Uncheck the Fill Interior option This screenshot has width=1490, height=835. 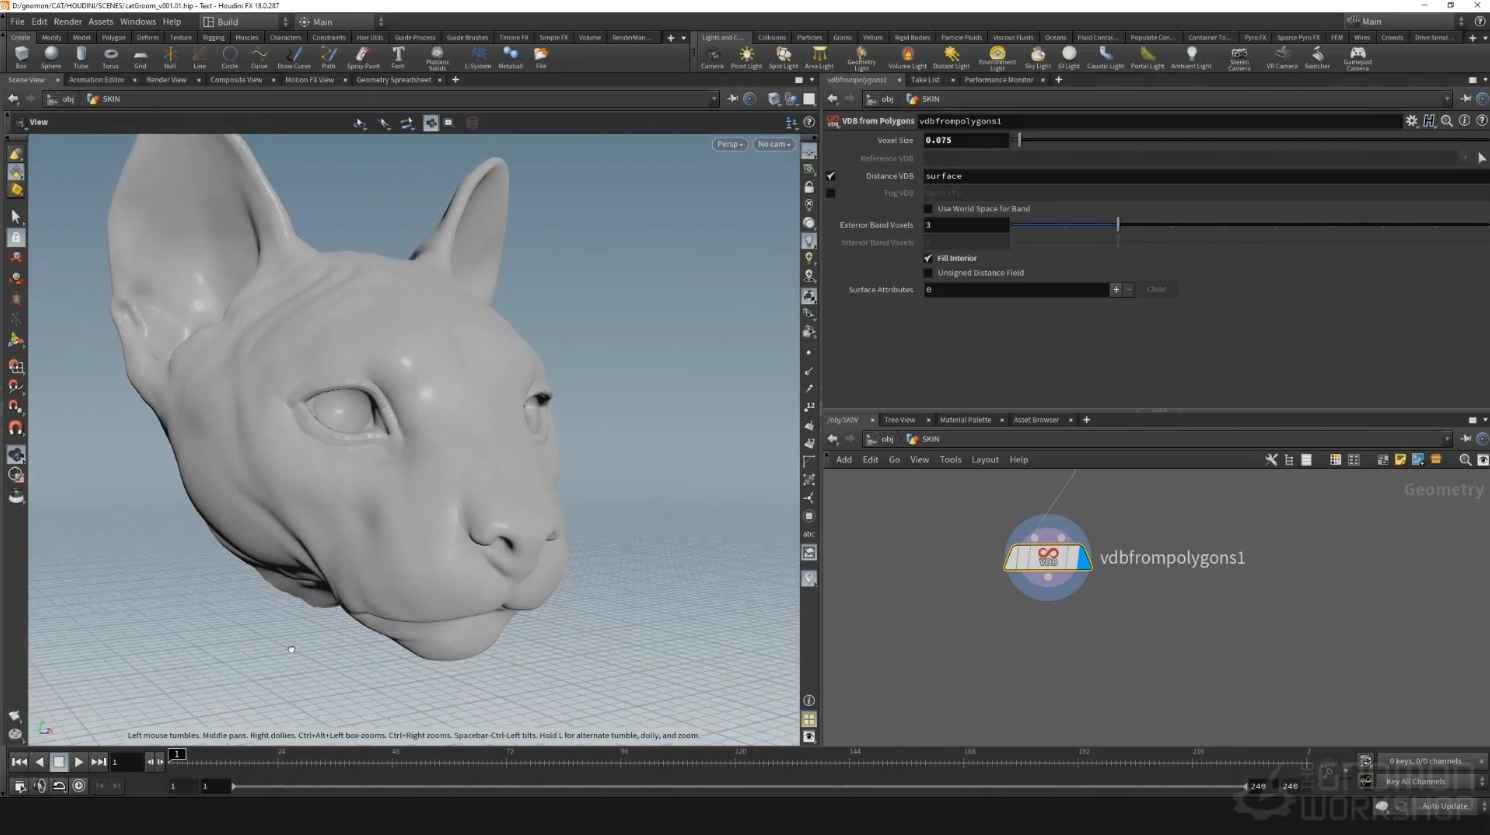click(928, 258)
